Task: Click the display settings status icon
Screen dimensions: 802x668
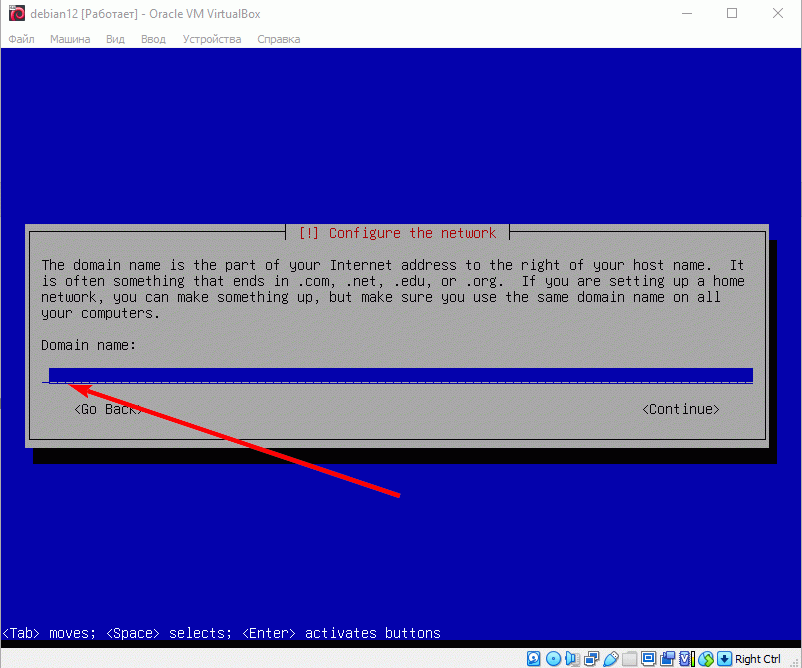Action: point(649,659)
